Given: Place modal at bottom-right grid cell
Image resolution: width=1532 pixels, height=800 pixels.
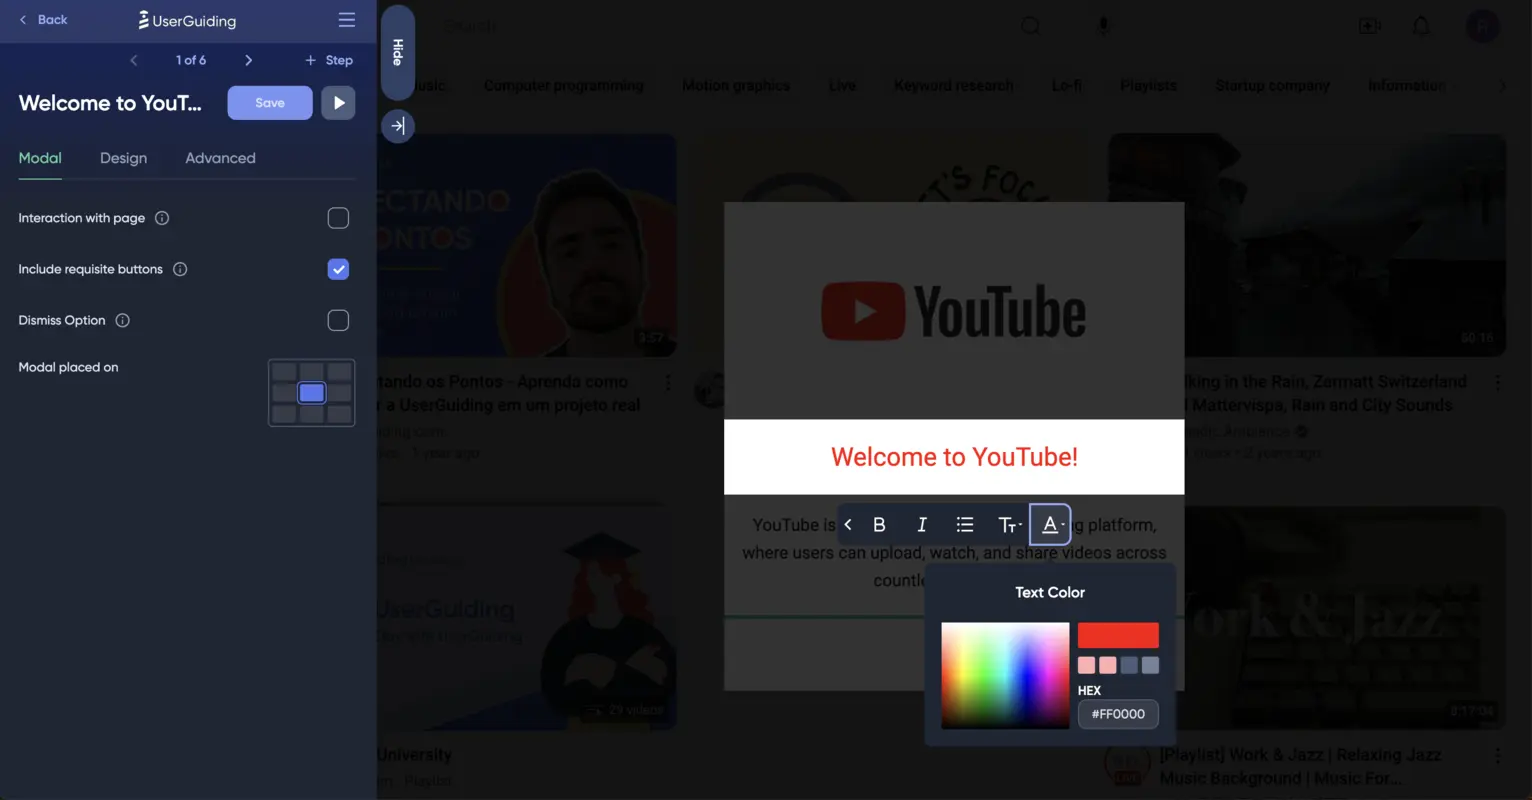Looking at the screenshot, I should [340, 414].
